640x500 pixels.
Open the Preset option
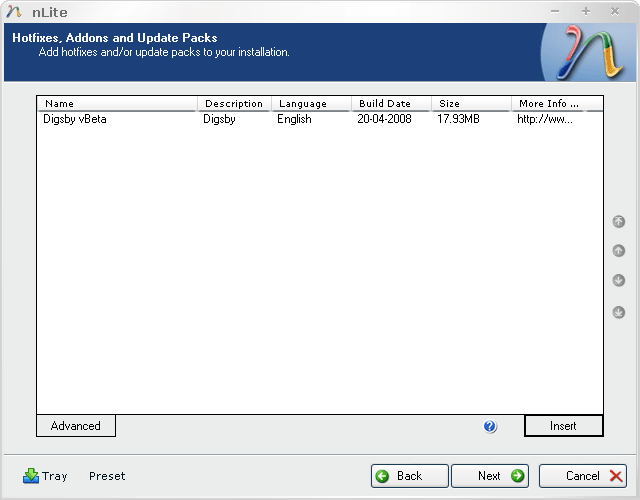[x=107, y=476]
